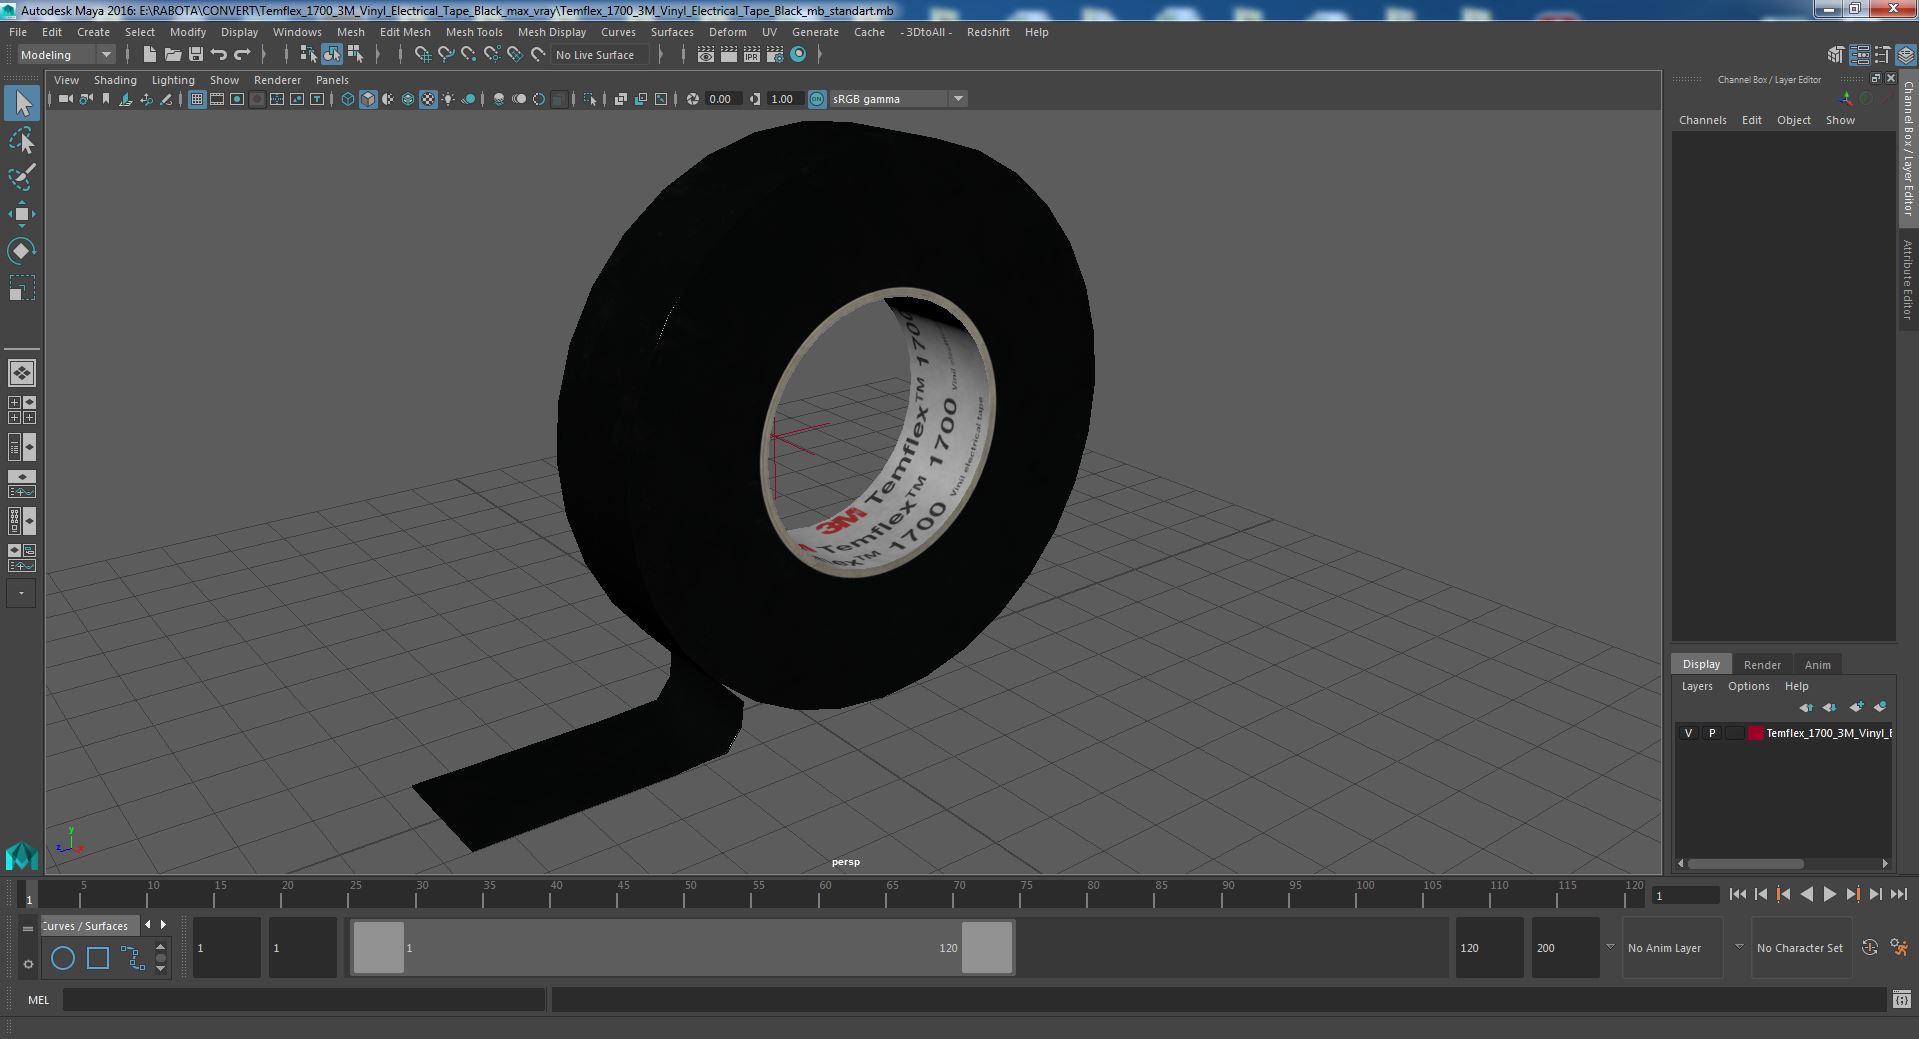1919x1039 pixels.
Task: Start IPR render
Action: click(x=752, y=55)
